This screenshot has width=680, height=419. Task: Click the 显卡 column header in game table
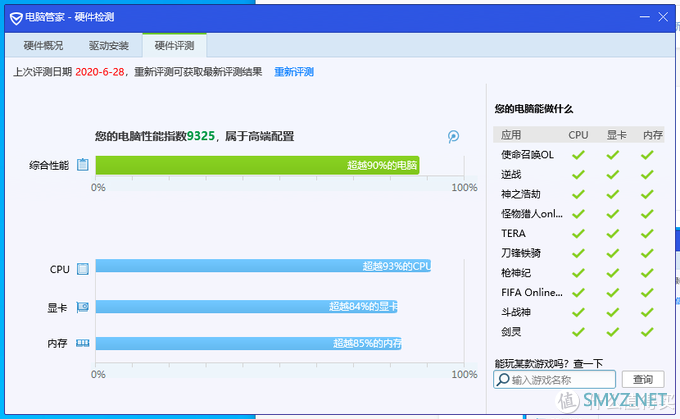coord(616,135)
